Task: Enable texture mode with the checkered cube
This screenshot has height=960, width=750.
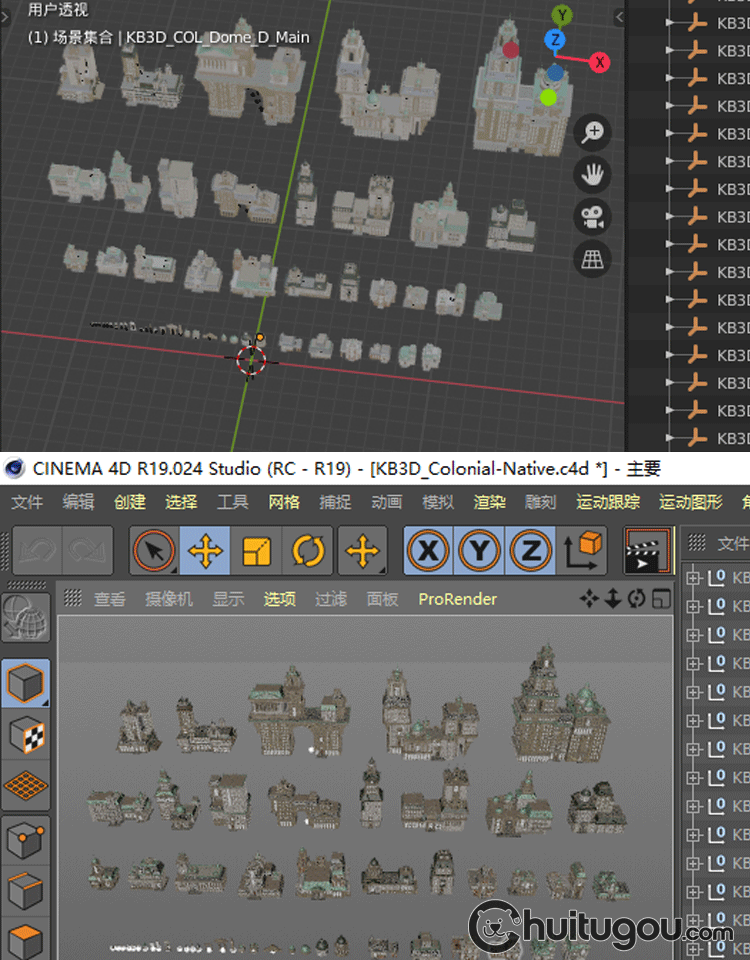Action: point(25,735)
